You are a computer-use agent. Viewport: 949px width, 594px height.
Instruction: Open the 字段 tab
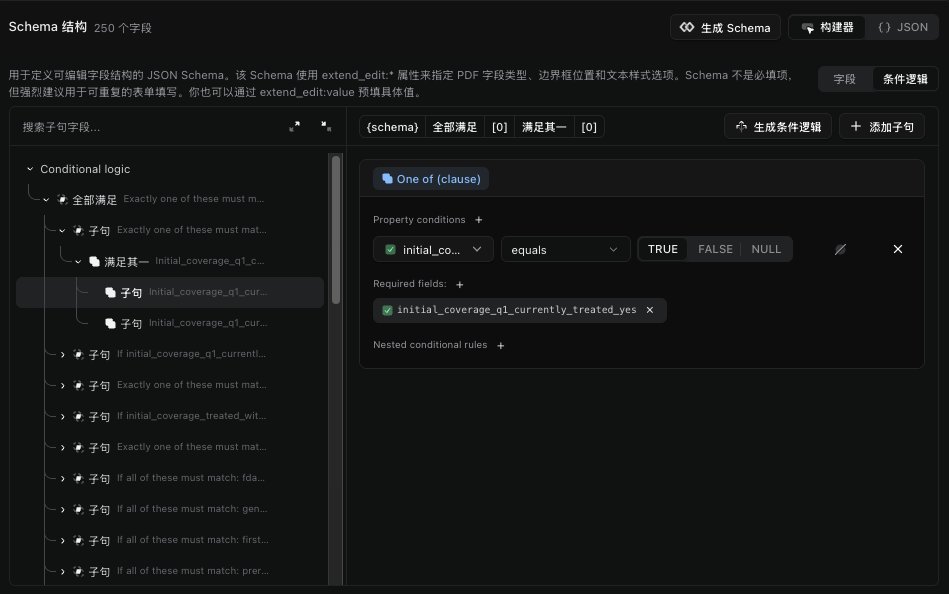click(844, 79)
